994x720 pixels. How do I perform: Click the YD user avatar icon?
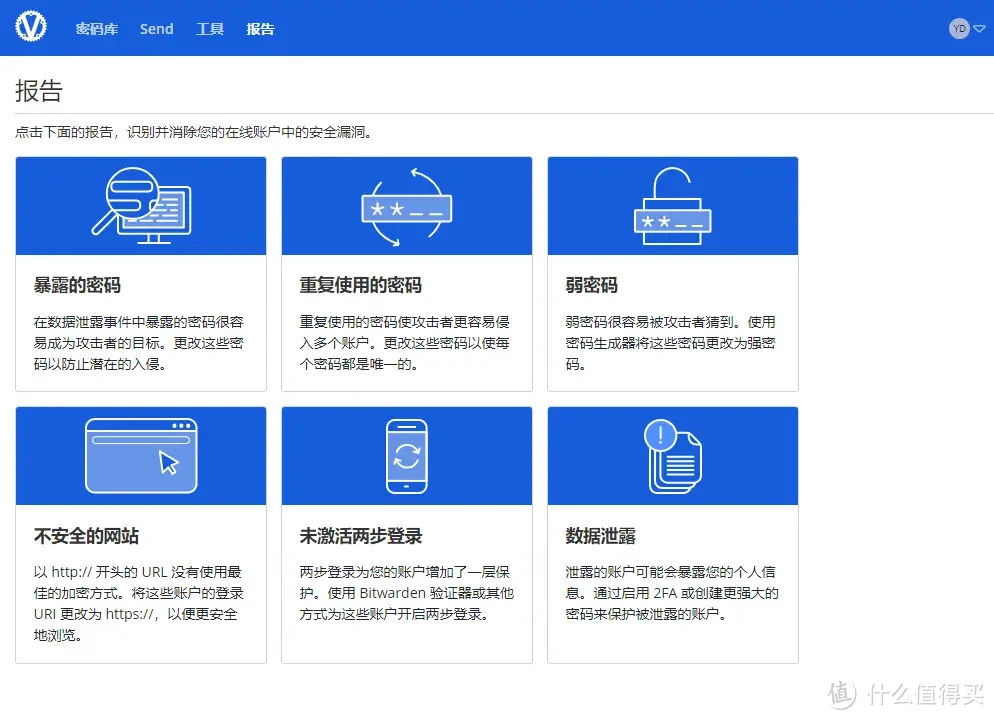pos(959,29)
